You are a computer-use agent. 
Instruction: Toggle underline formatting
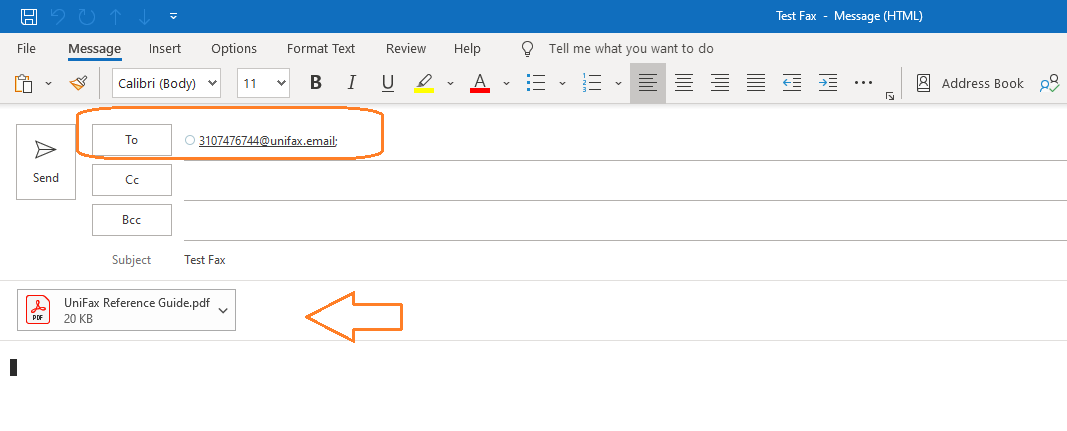(x=387, y=83)
